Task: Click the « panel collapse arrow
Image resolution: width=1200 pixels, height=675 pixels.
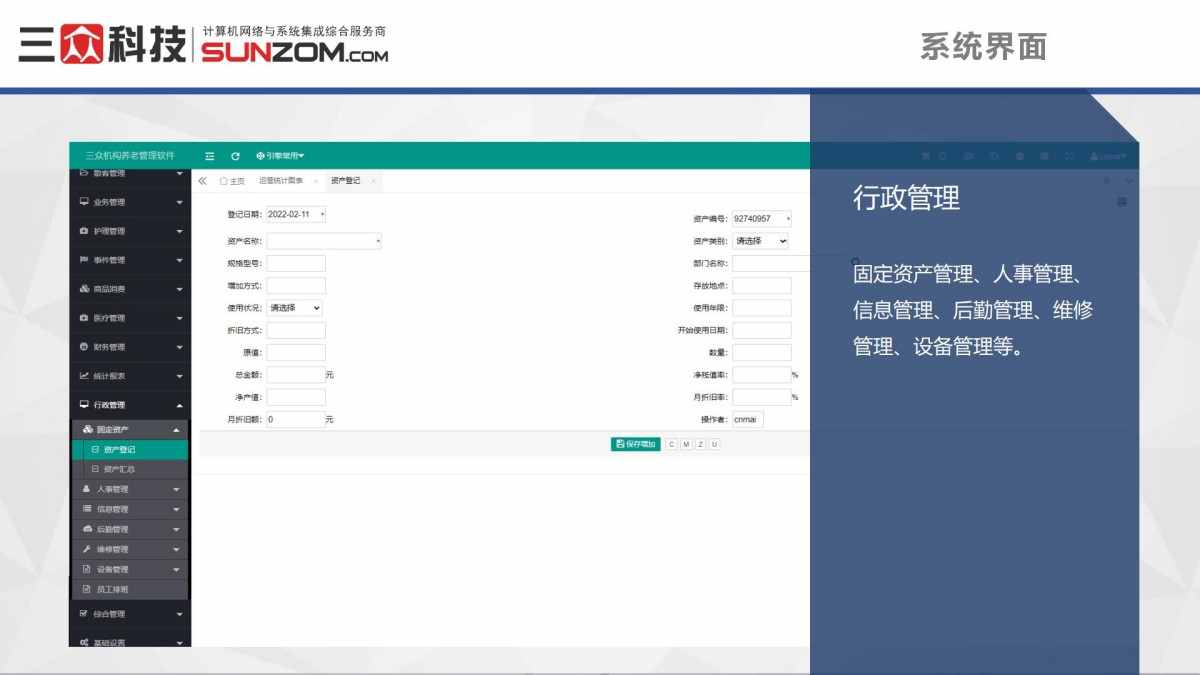Action: coord(204,181)
